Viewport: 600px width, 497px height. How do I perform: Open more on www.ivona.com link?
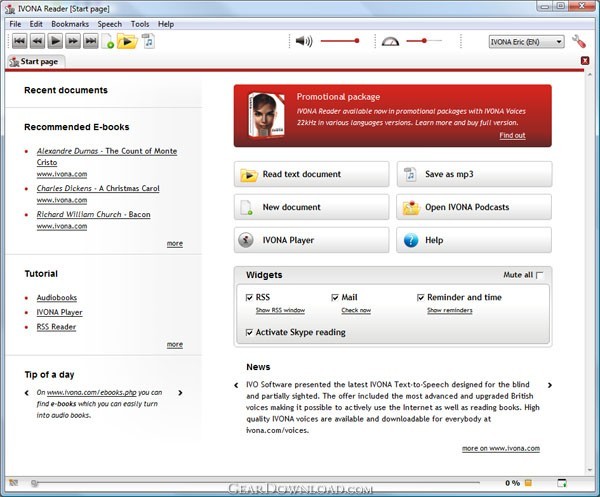click(x=501, y=448)
